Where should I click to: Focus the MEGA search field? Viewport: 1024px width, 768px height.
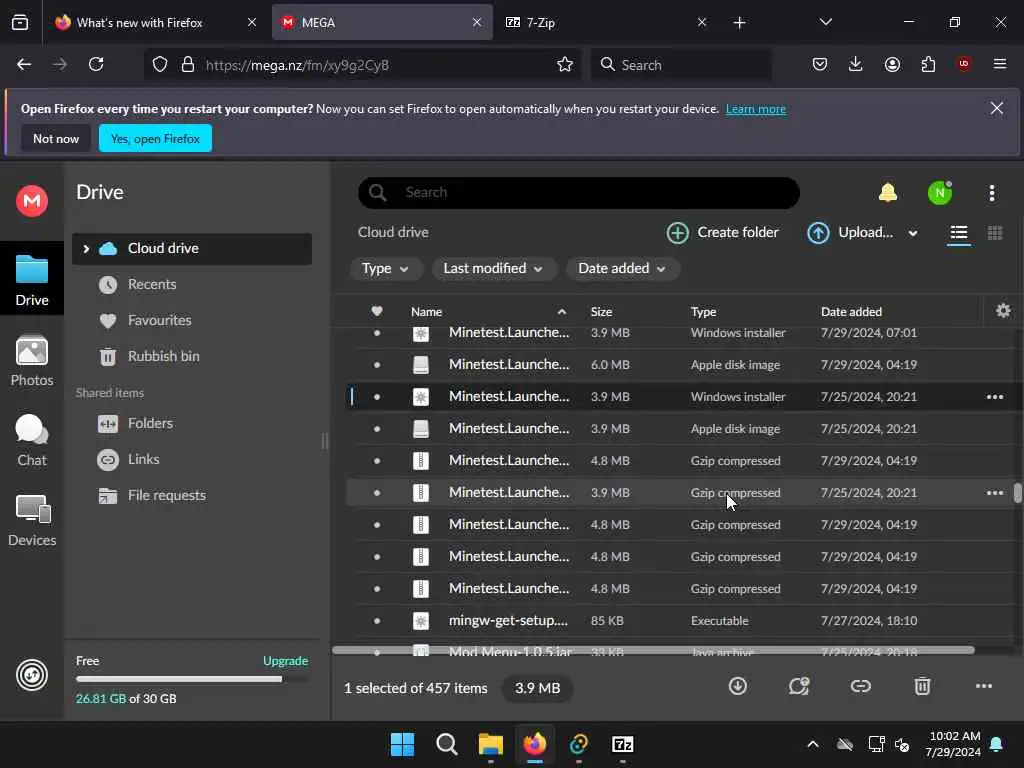579,193
